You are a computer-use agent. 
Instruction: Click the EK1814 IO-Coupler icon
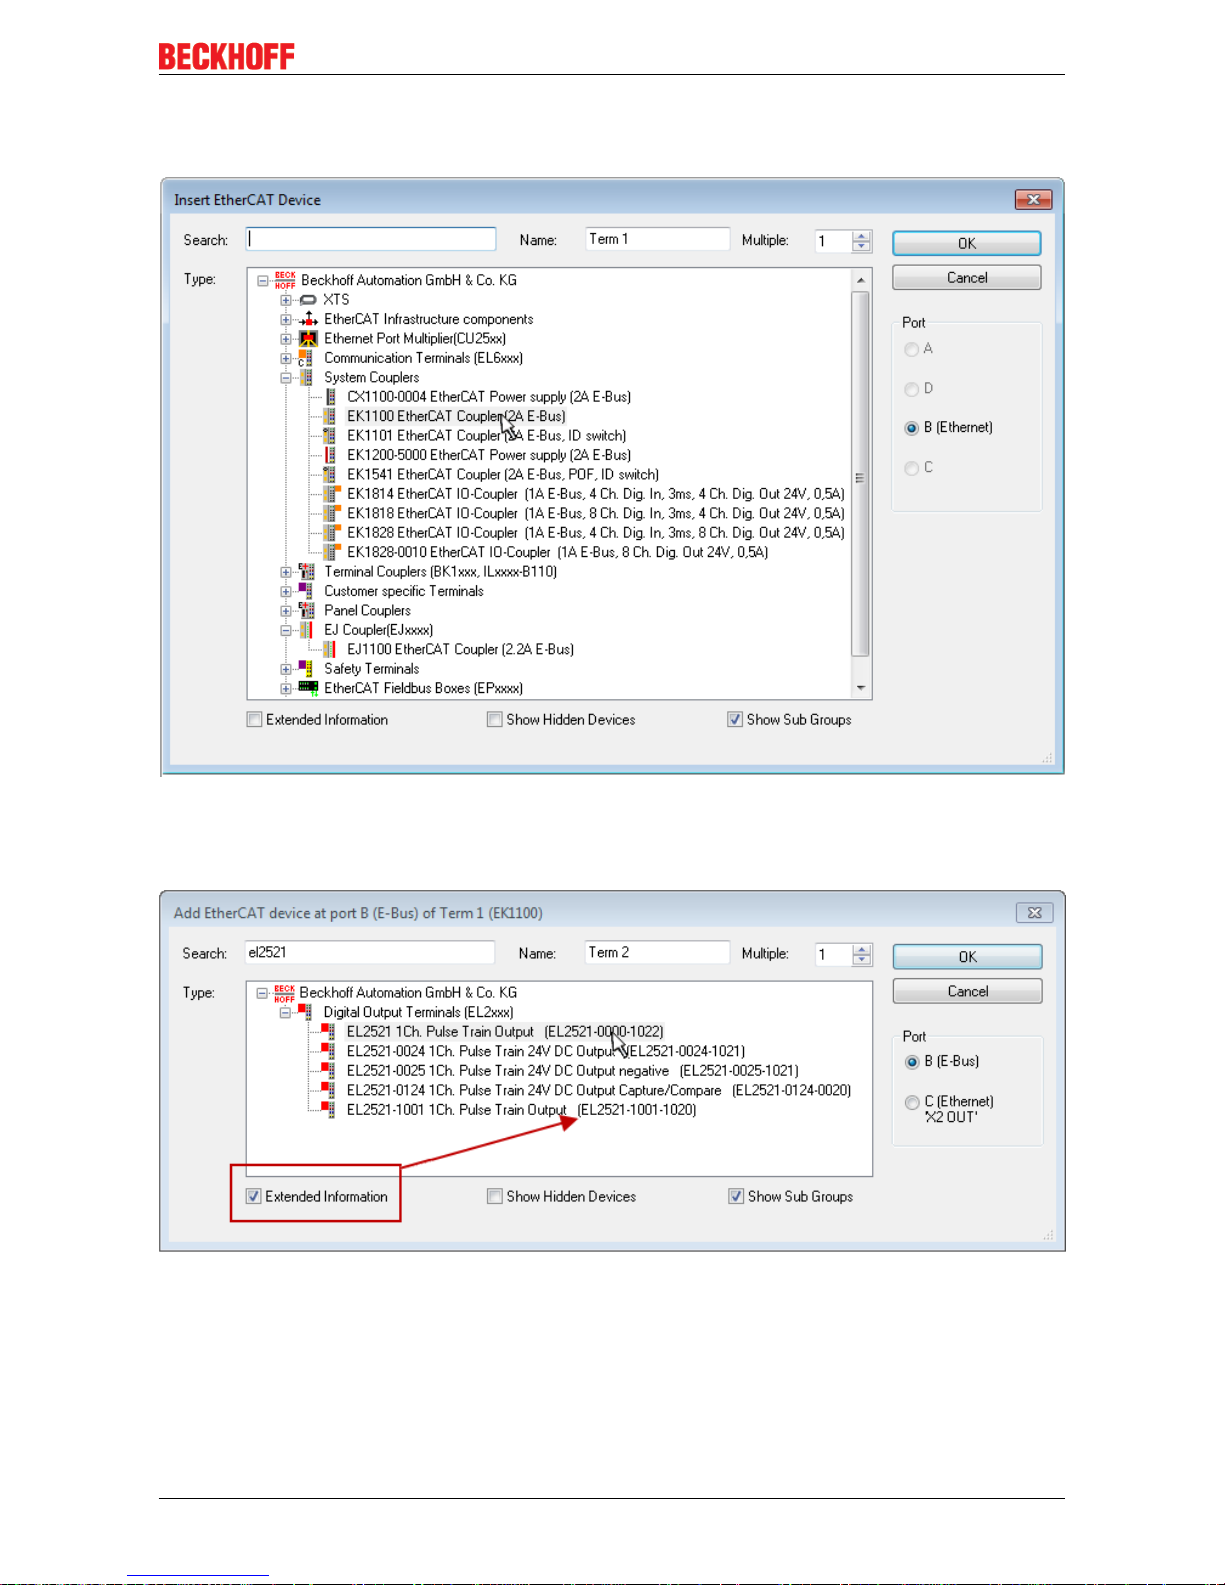click(x=331, y=494)
